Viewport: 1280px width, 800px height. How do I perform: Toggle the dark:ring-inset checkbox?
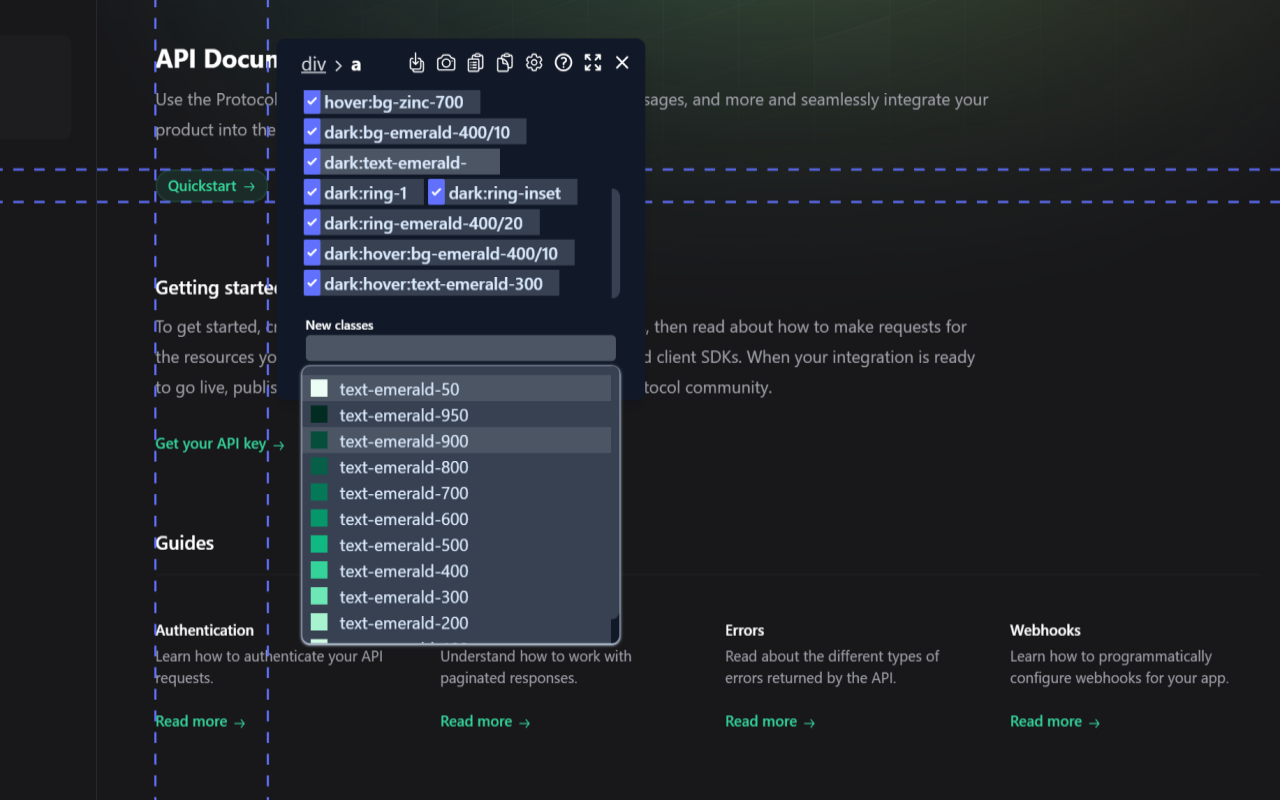436,193
